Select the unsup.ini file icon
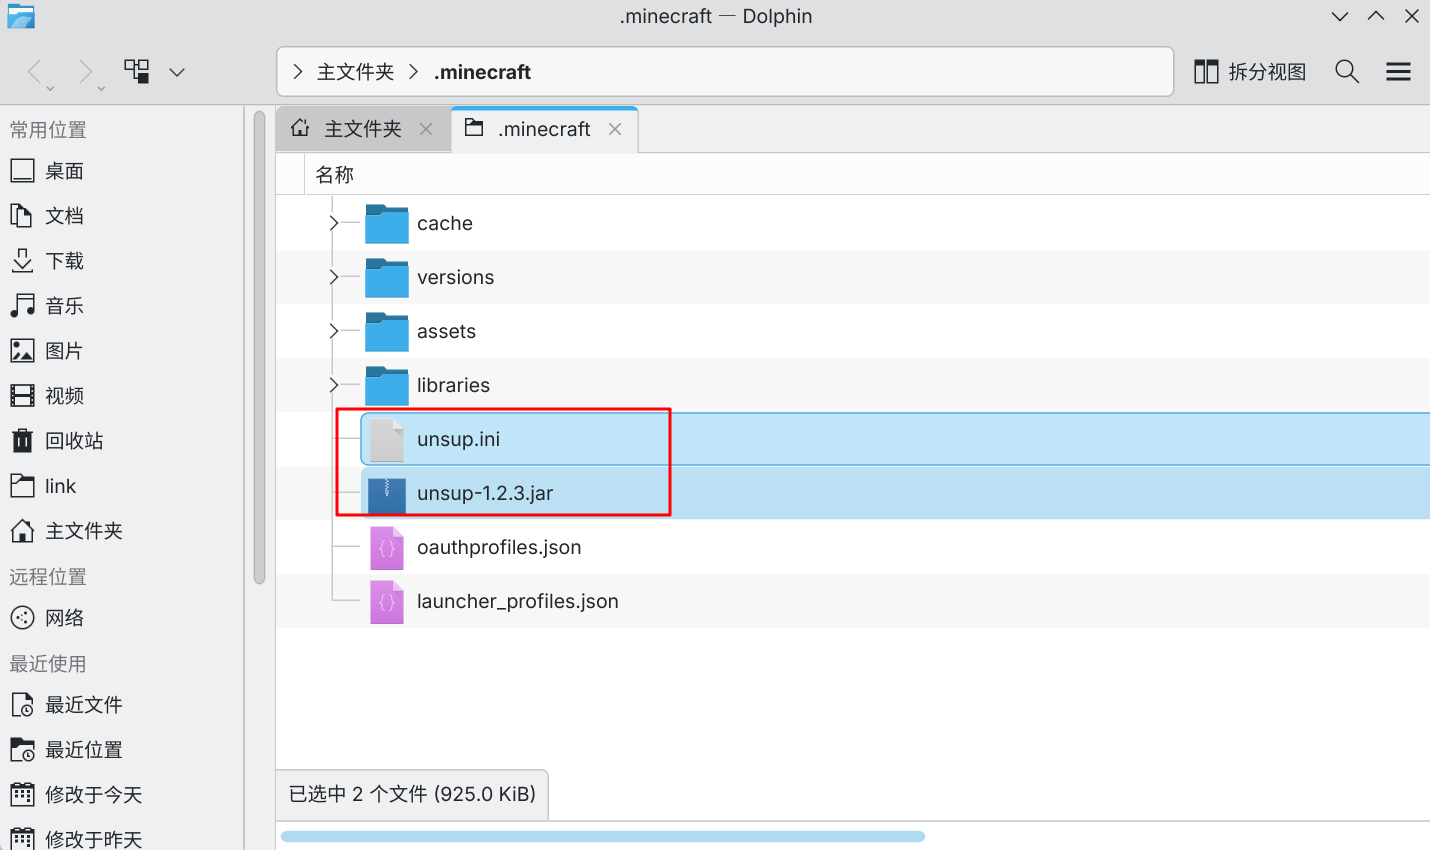This screenshot has height=850, width=1430. (387, 439)
